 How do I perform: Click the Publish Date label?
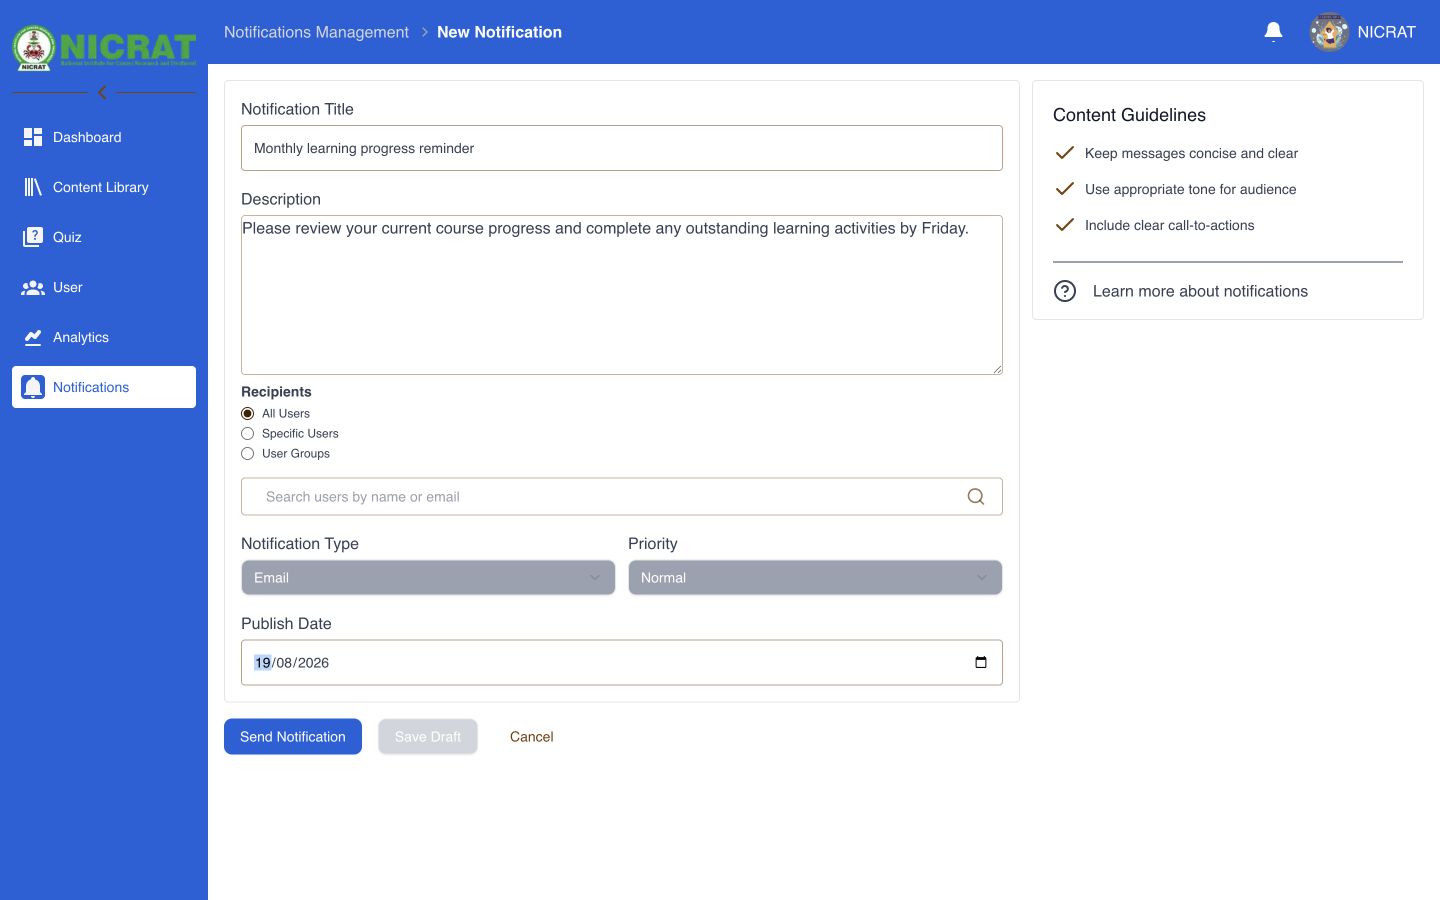pyautogui.click(x=286, y=624)
